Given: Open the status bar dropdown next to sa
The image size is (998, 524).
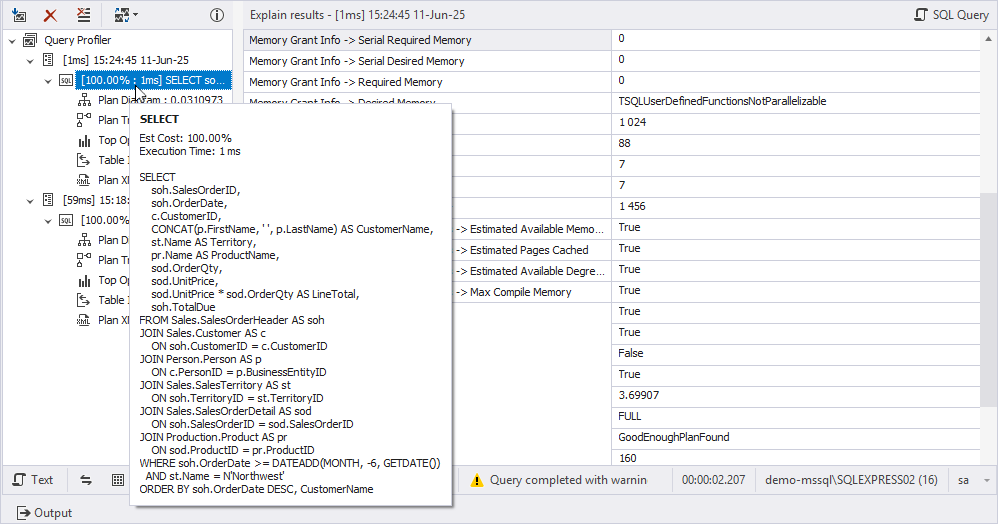Looking at the screenshot, I should (985, 480).
